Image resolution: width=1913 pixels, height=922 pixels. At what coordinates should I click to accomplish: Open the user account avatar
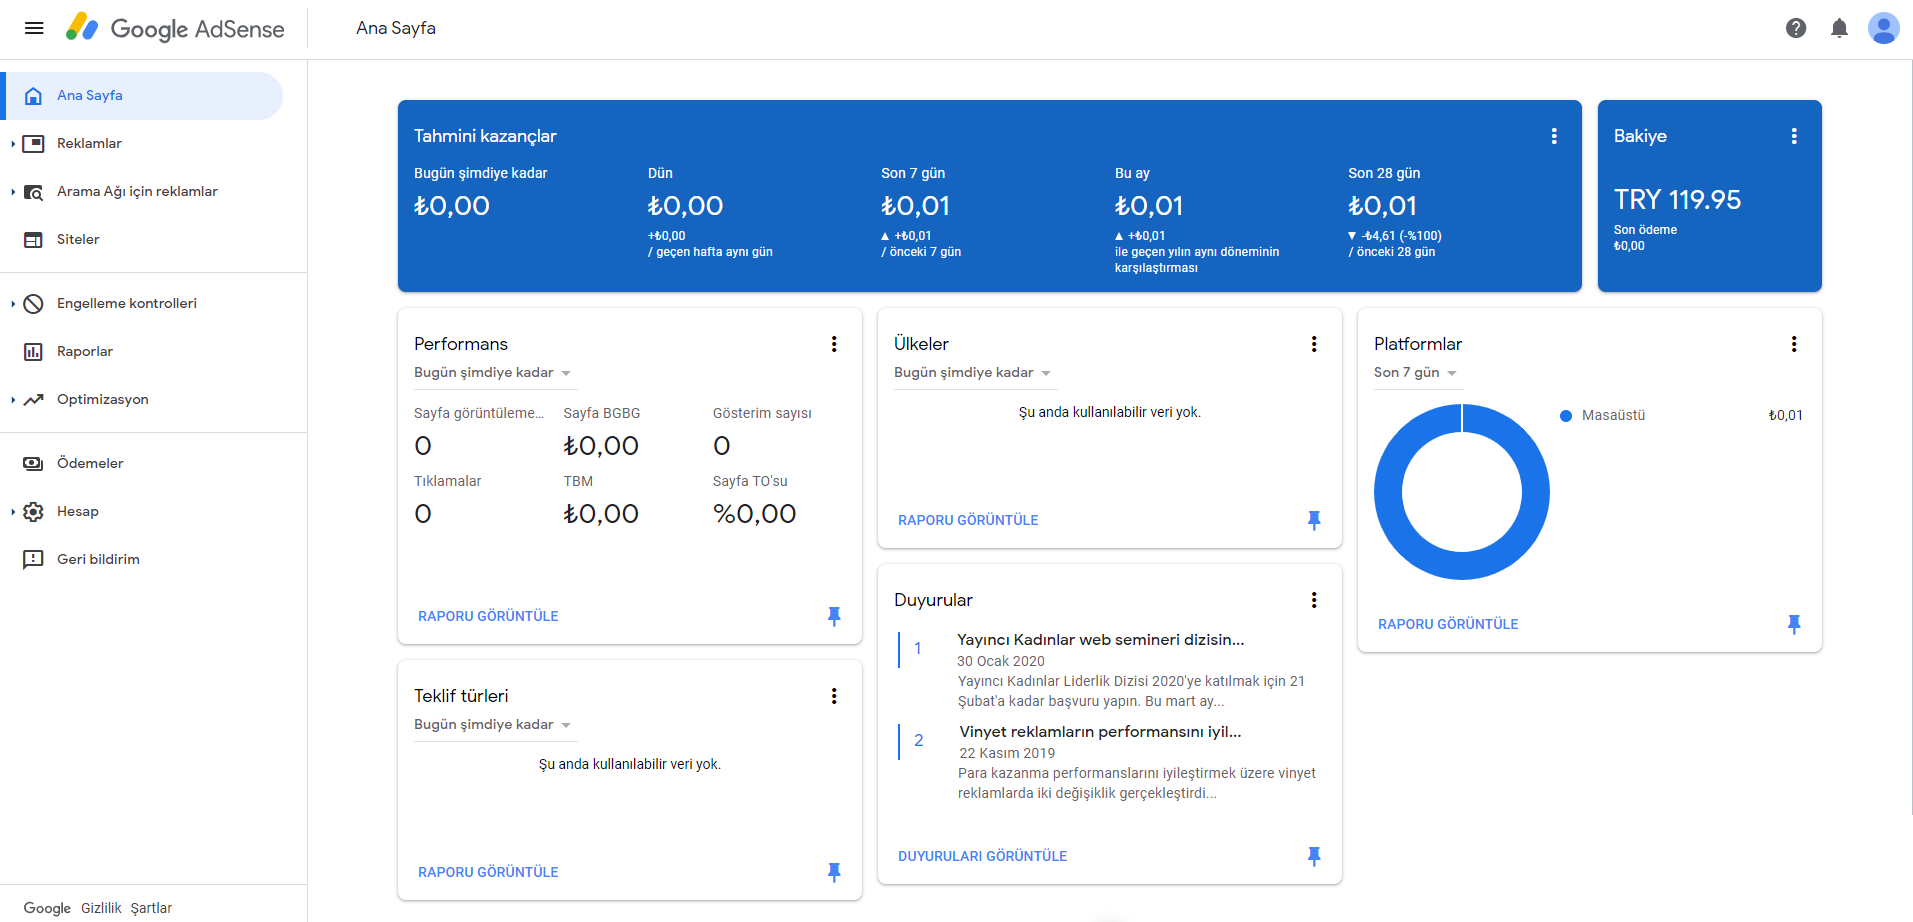(1883, 28)
